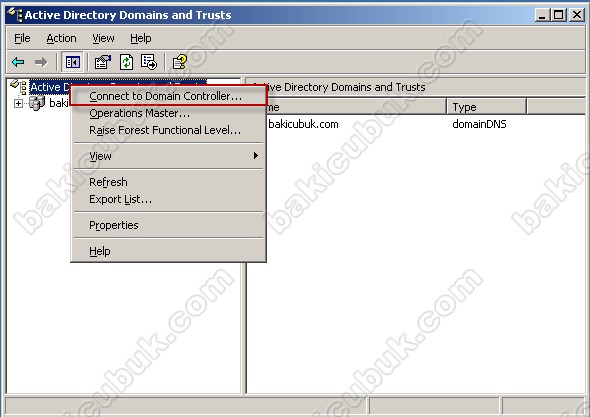The width and height of the screenshot is (590, 417).
Task: Expand the baki domain tree node
Action: pyautogui.click(x=18, y=103)
